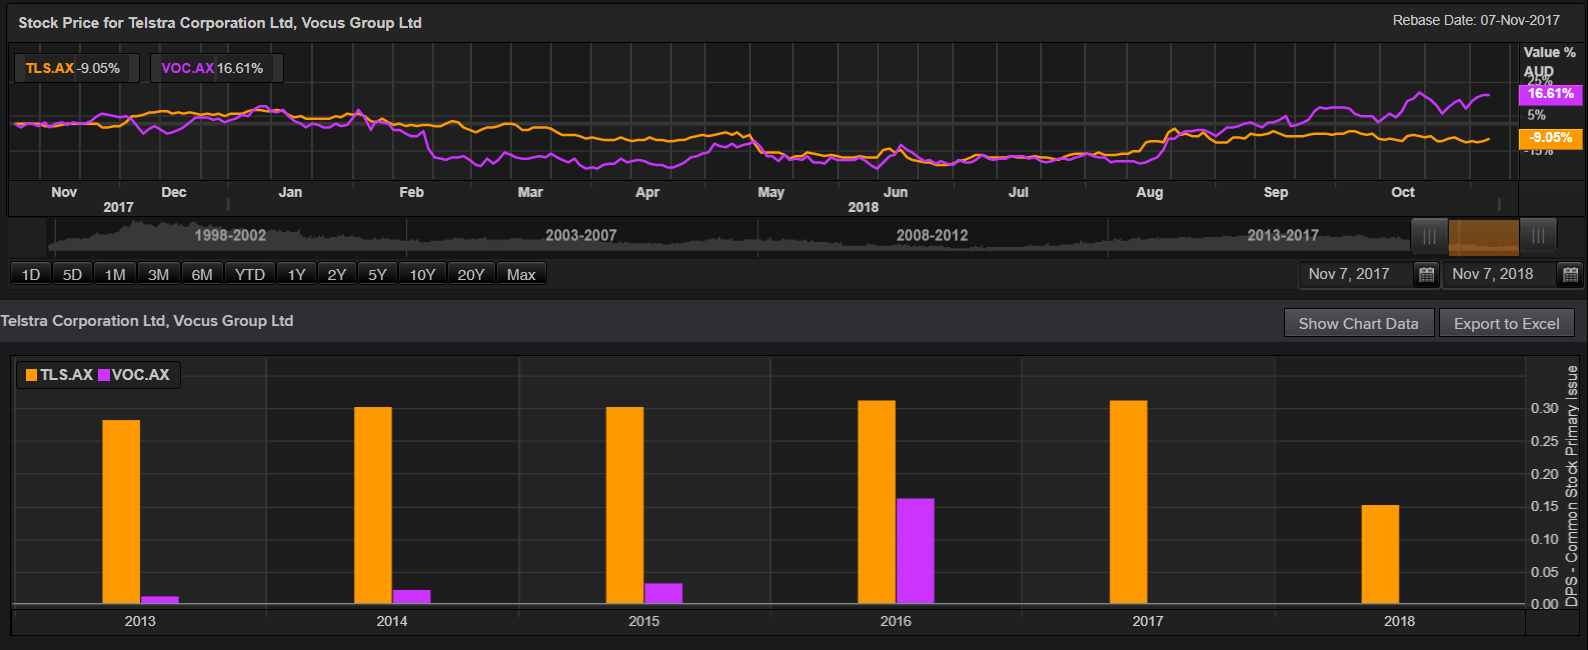Click the Show Chart Data button
The height and width of the screenshot is (650, 1588).
1358,323
